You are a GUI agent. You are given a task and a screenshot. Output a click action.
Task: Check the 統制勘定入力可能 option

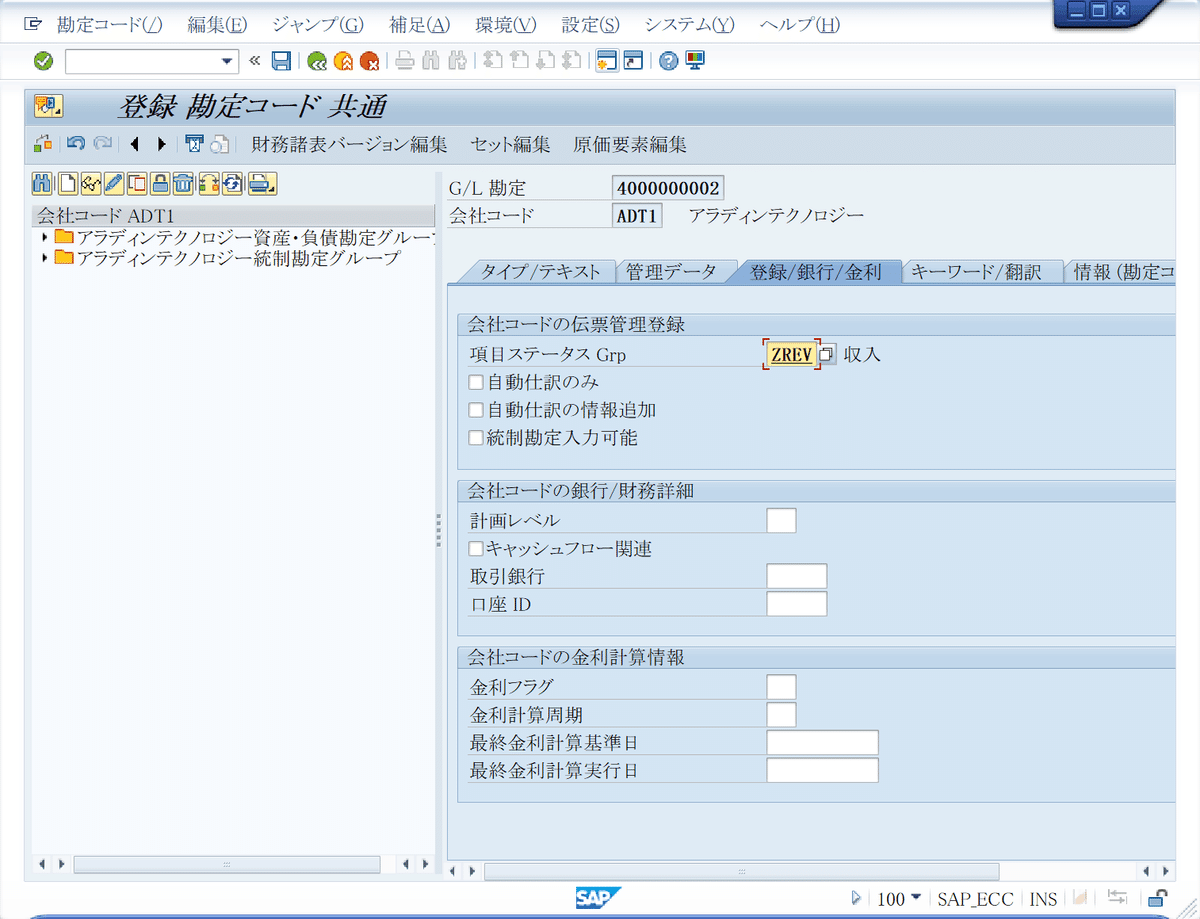point(476,438)
